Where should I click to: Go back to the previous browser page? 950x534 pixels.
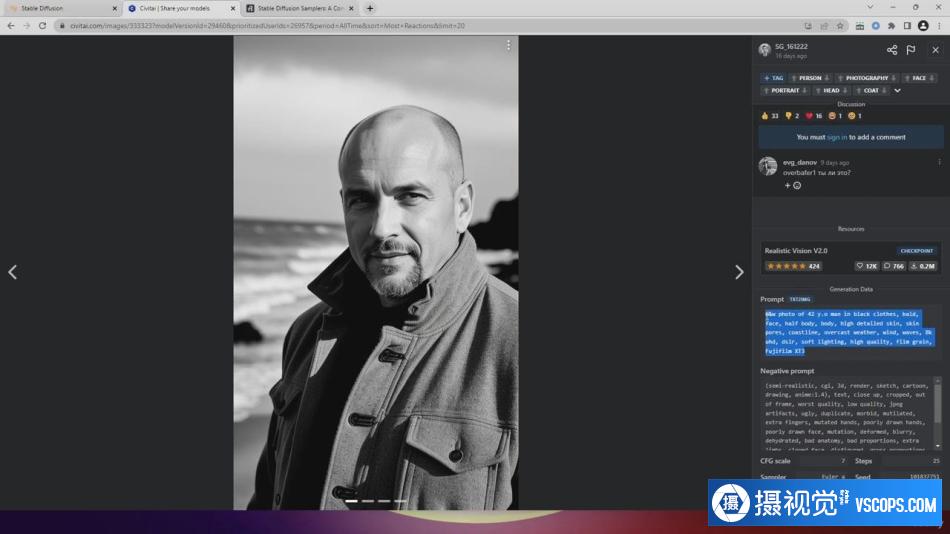pyautogui.click(x=11, y=25)
